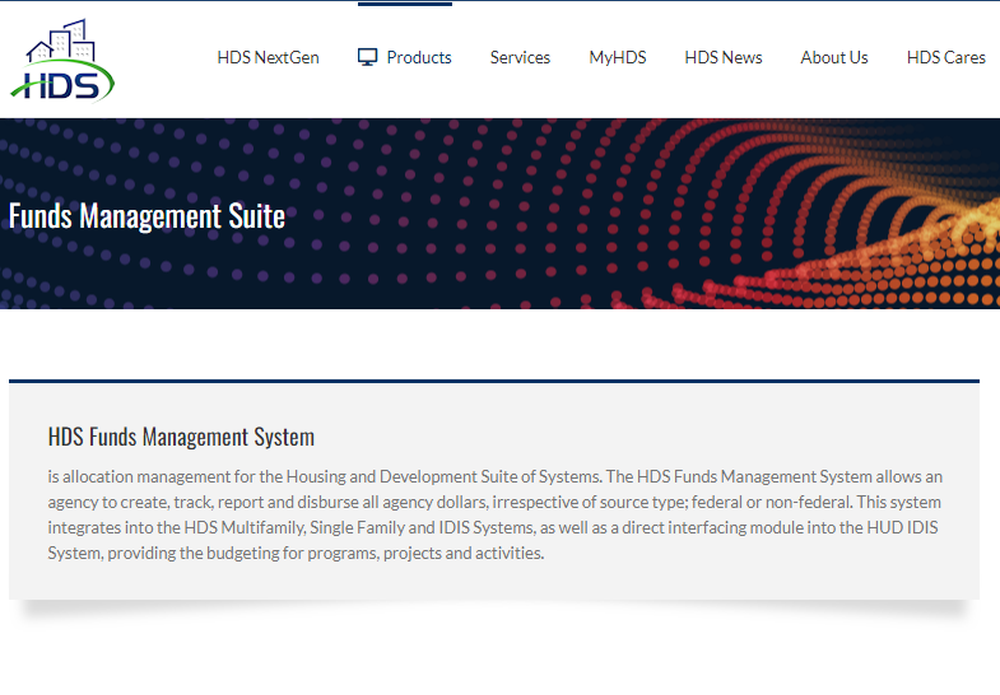
Task: Navigate to About Us
Action: click(834, 57)
